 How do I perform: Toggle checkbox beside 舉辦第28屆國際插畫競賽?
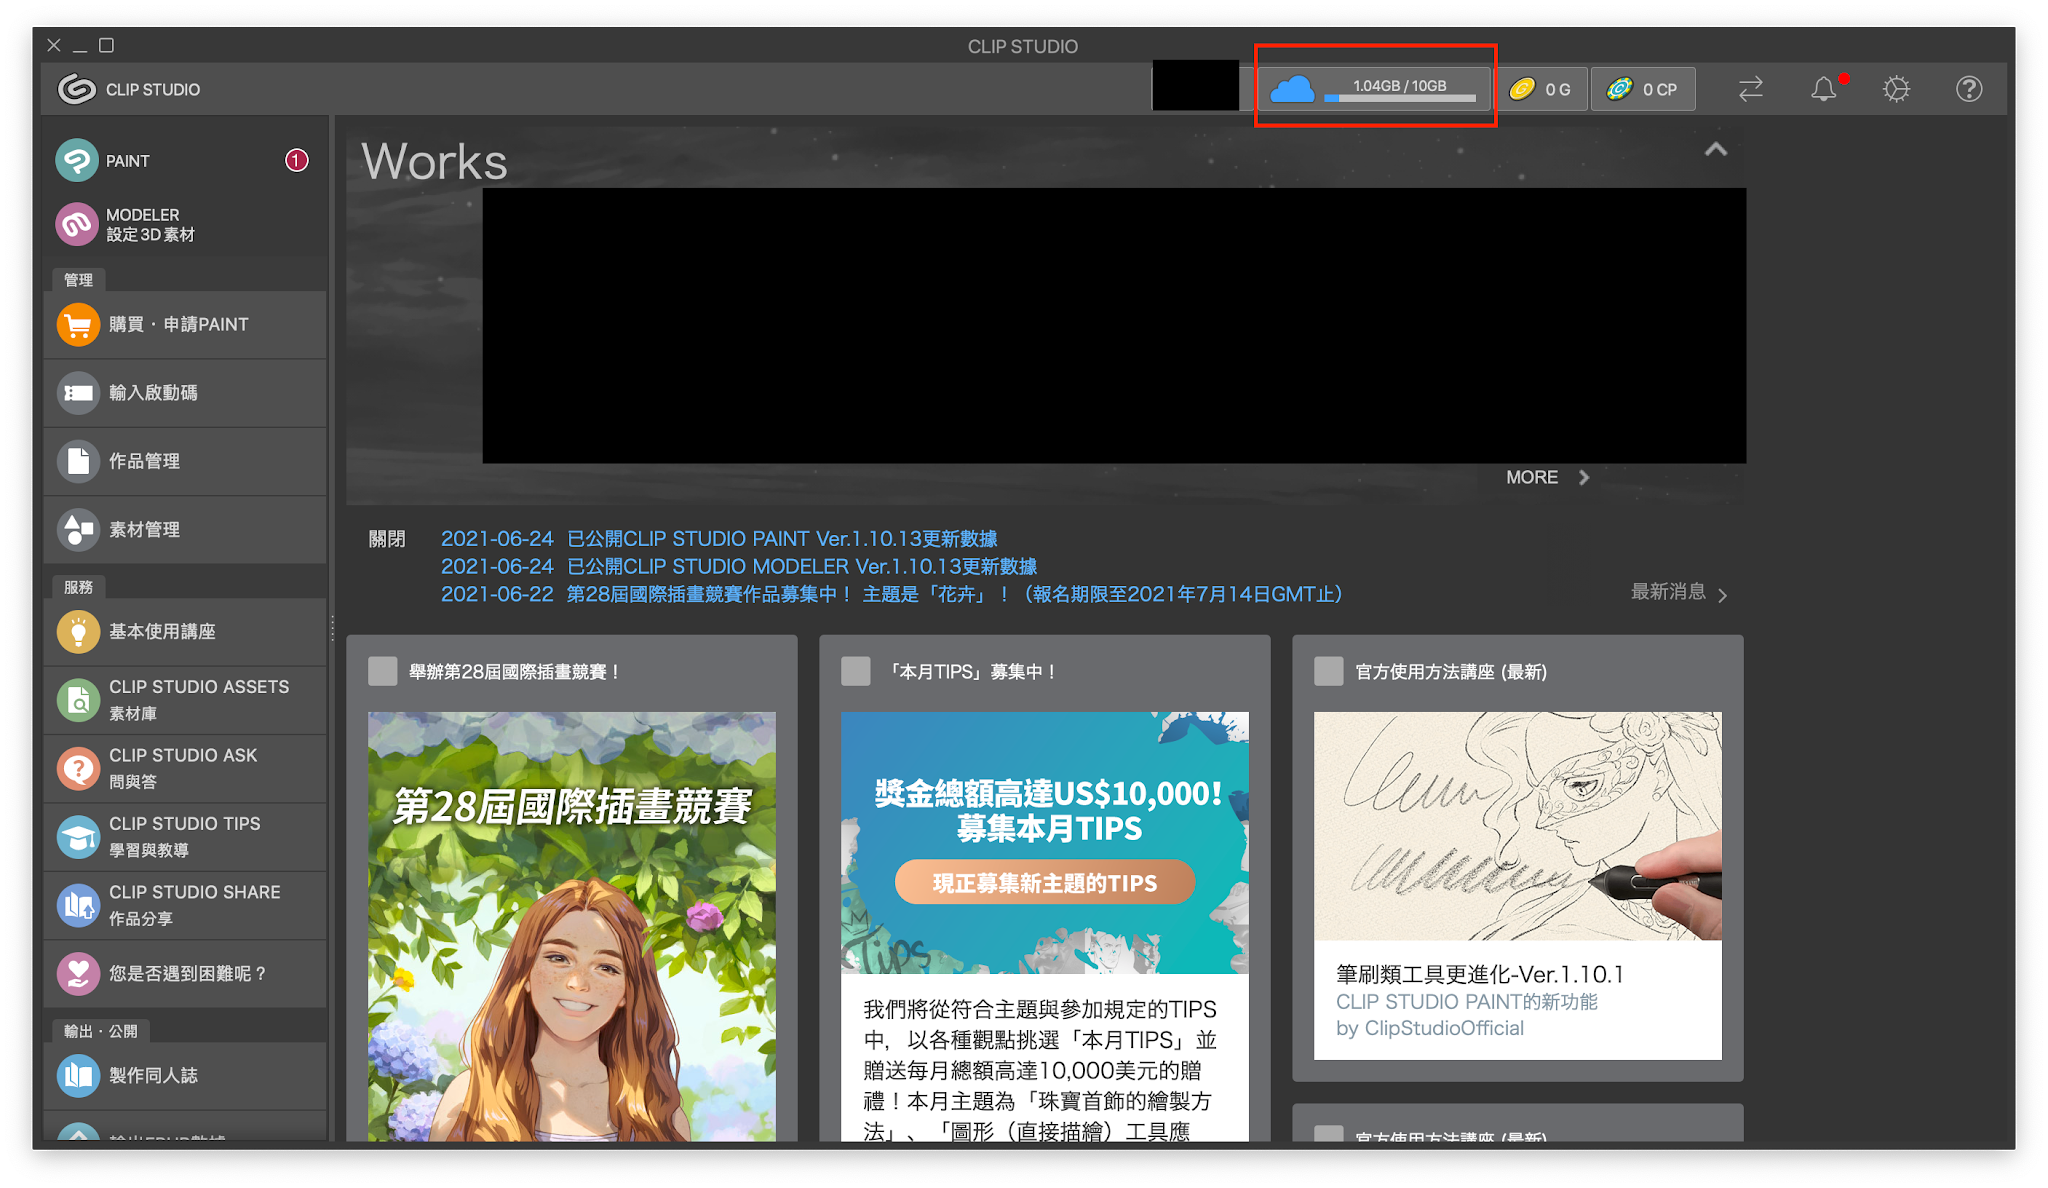click(383, 671)
